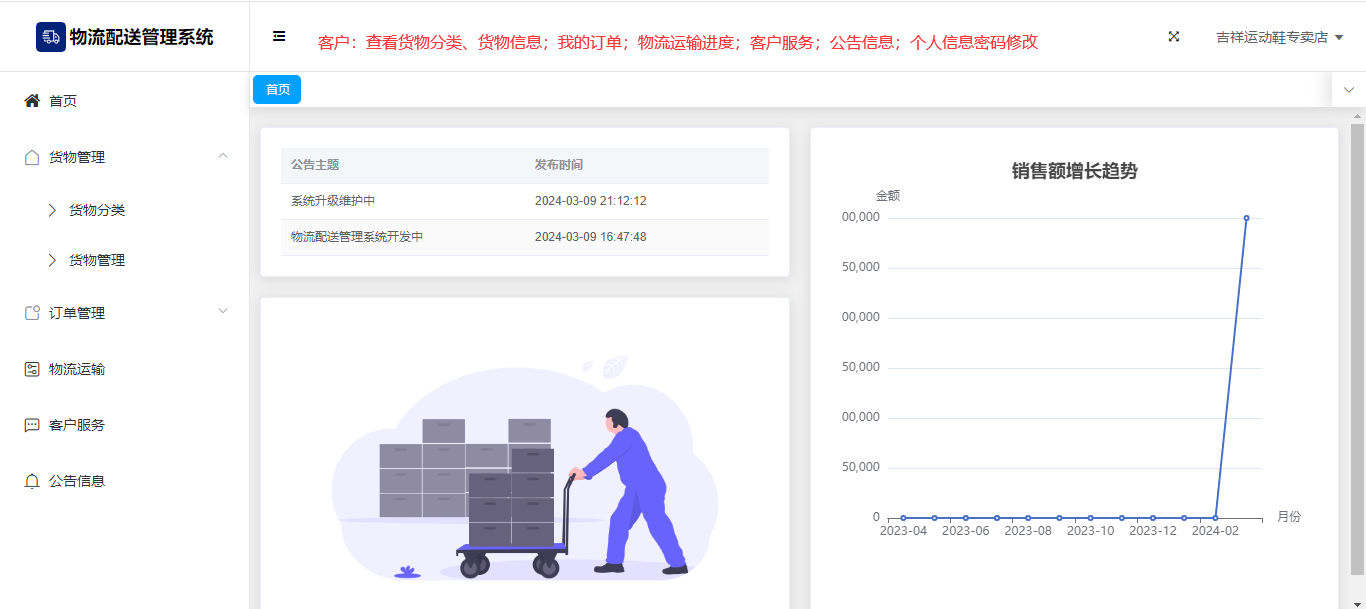Click the 公告信息 bell icon
The image size is (1366, 609).
(32, 481)
